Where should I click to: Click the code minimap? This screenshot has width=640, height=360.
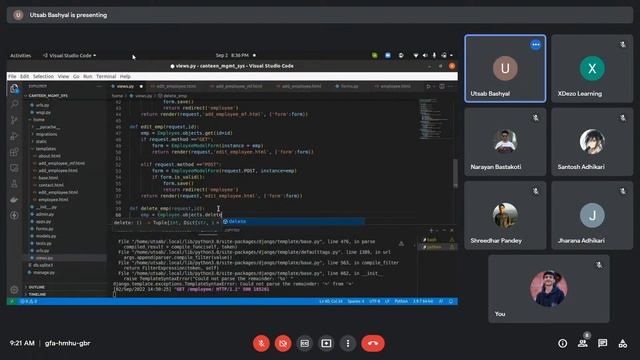point(434,118)
